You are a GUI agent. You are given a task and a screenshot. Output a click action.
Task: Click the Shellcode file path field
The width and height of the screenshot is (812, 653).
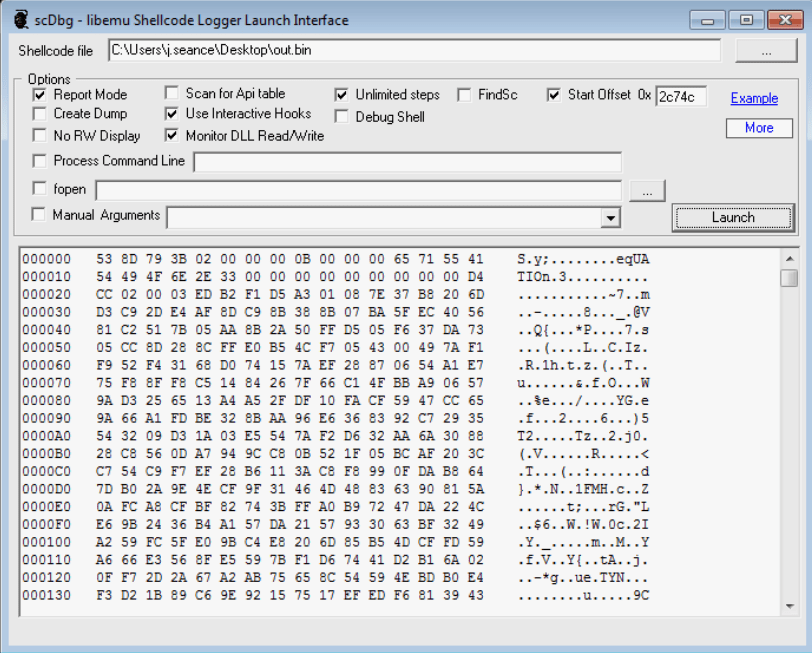pos(414,50)
